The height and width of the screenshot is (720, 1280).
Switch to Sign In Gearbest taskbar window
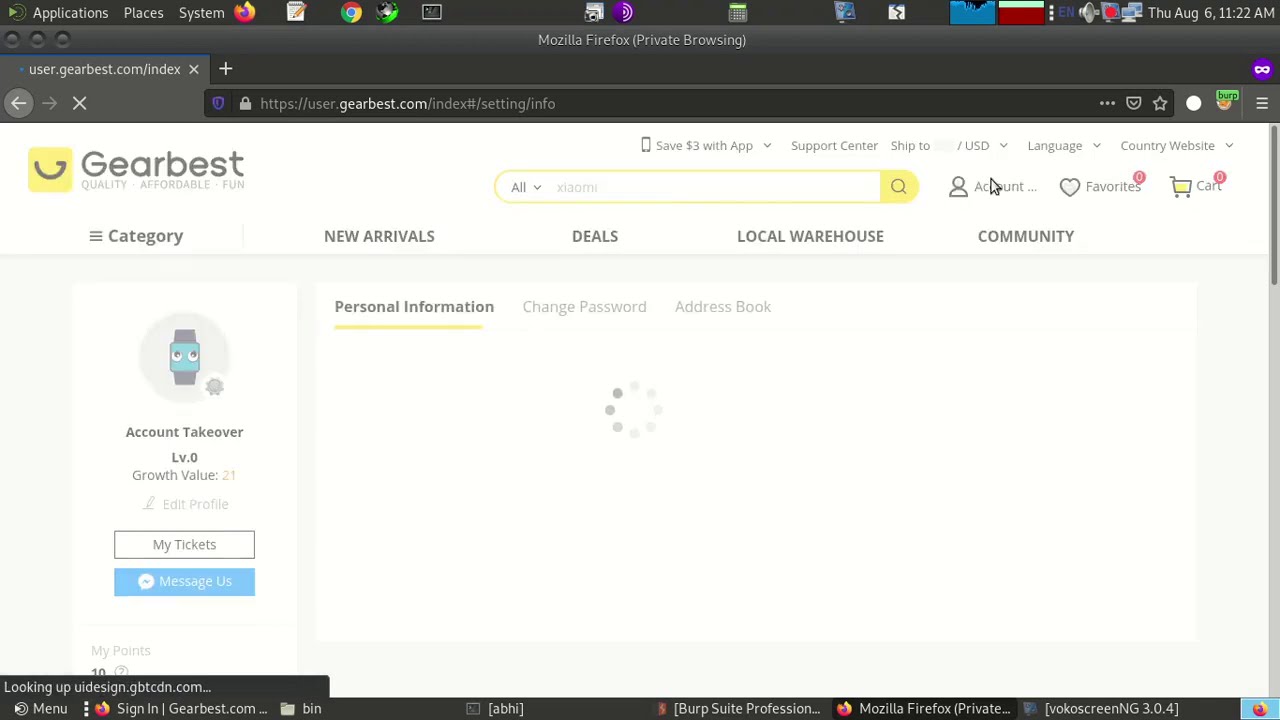click(180, 708)
